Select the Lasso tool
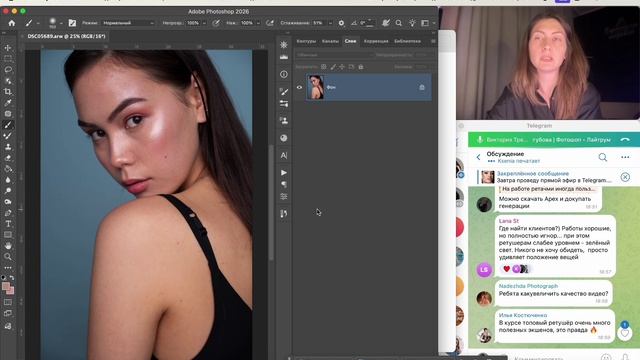The image size is (640, 360). click(x=8, y=70)
